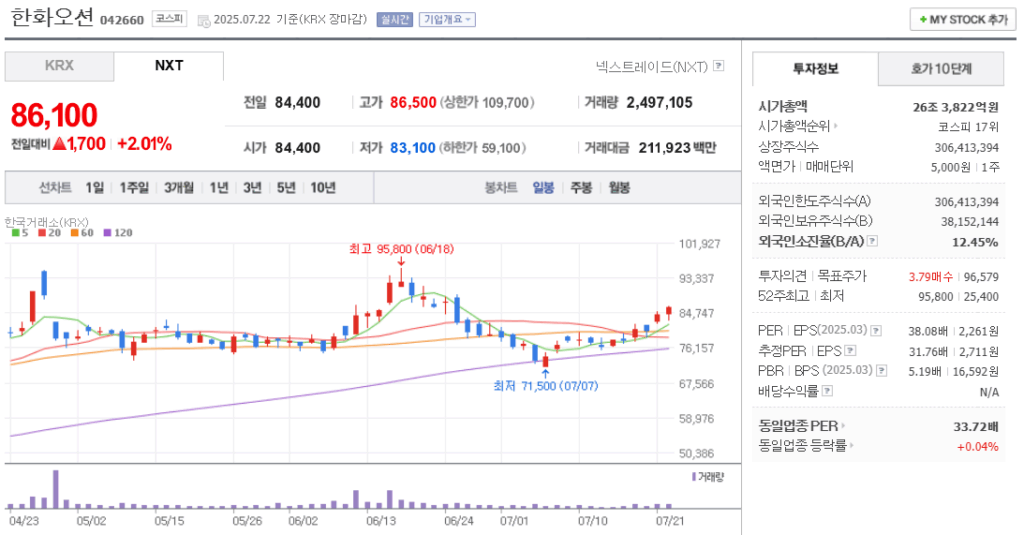
Task: Click the current price 86,100
Action: pos(54,116)
